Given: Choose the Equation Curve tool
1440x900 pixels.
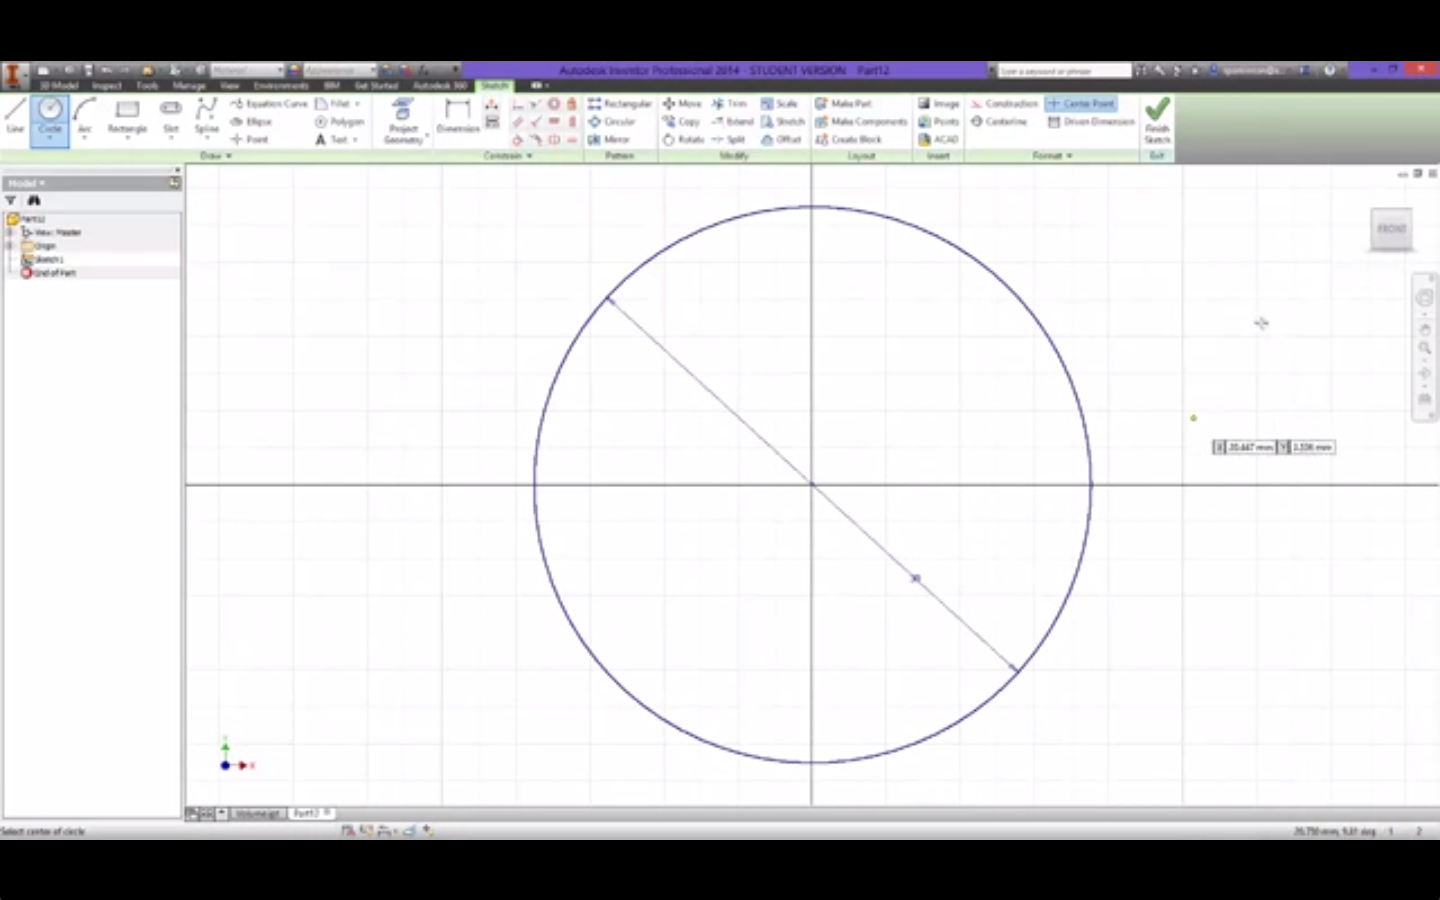Looking at the screenshot, I should click(269, 104).
